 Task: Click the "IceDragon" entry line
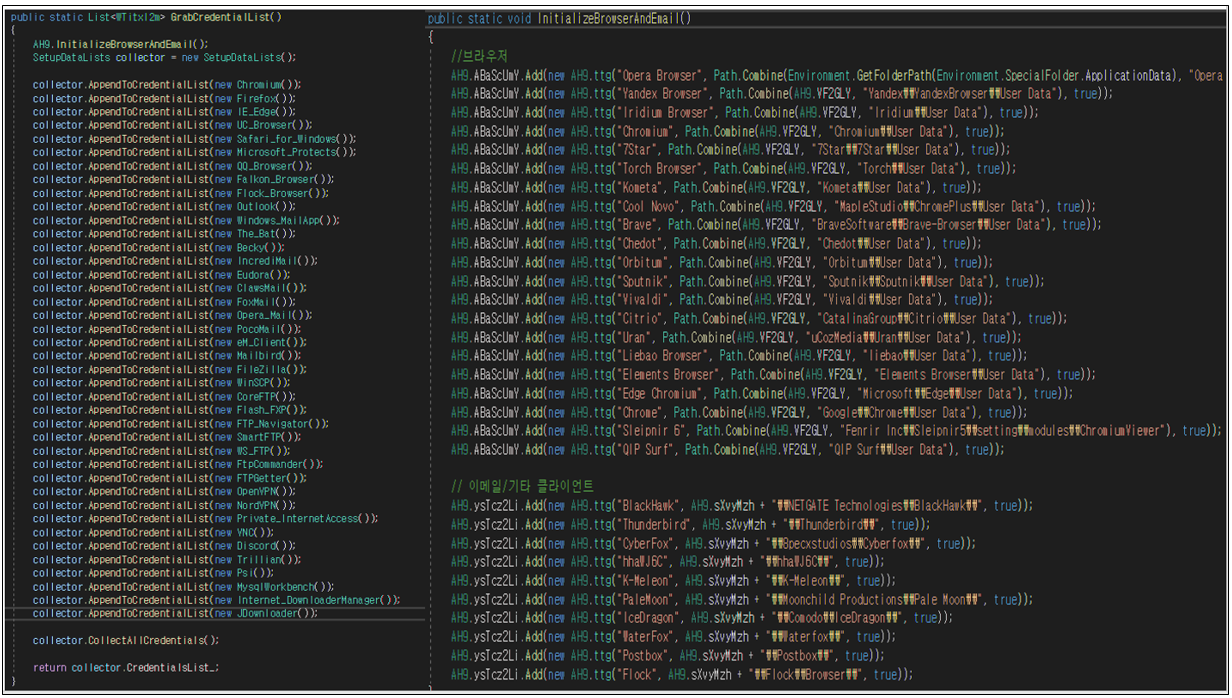pyautogui.click(x=702, y=618)
